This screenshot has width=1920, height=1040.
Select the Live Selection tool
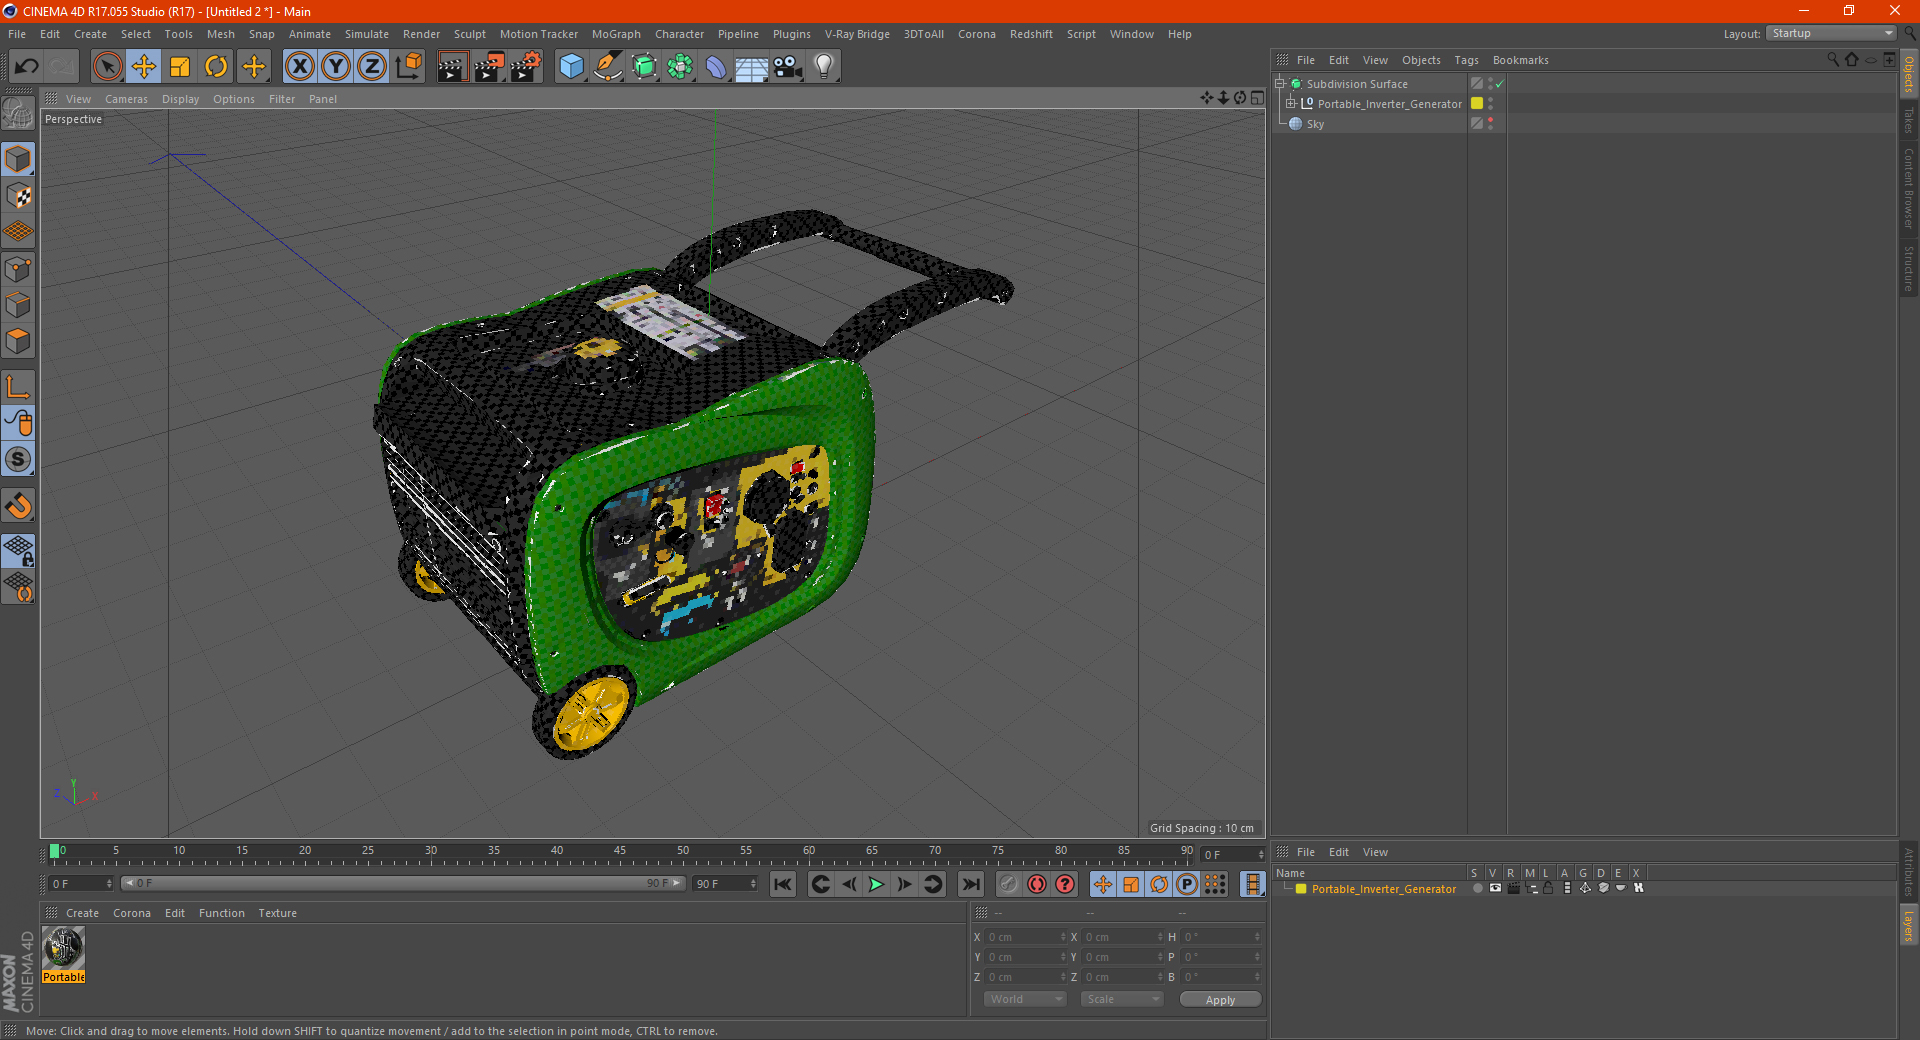click(107, 67)
